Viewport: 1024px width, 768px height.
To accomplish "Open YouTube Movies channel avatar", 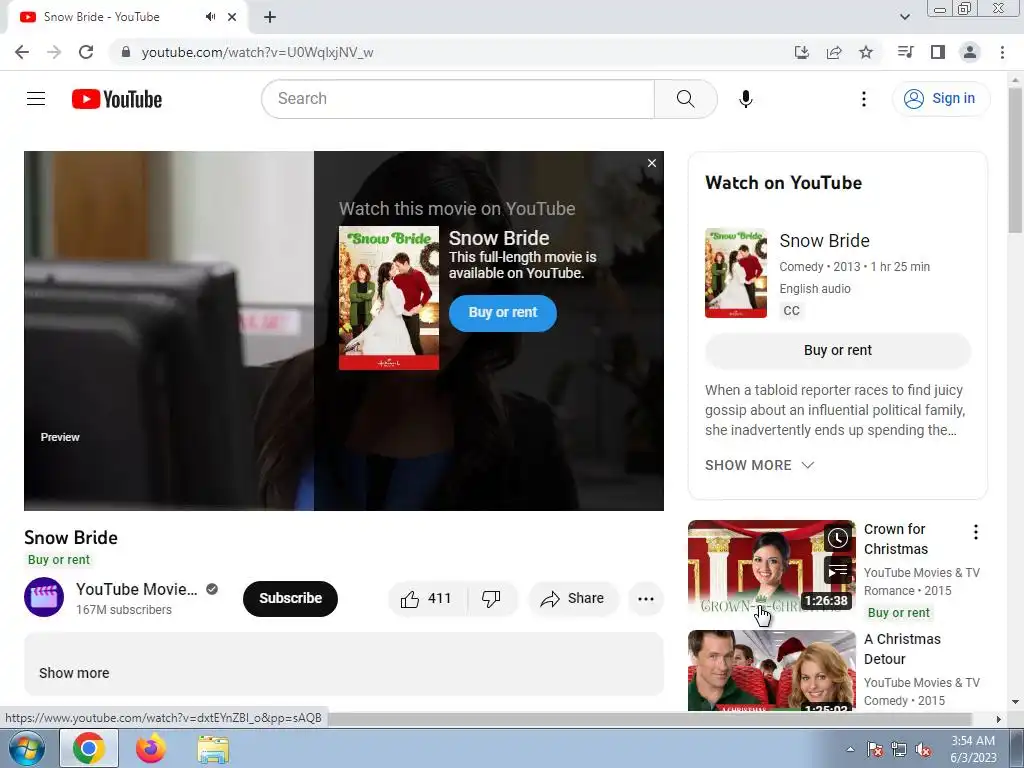I will click(x=44, y=598).
